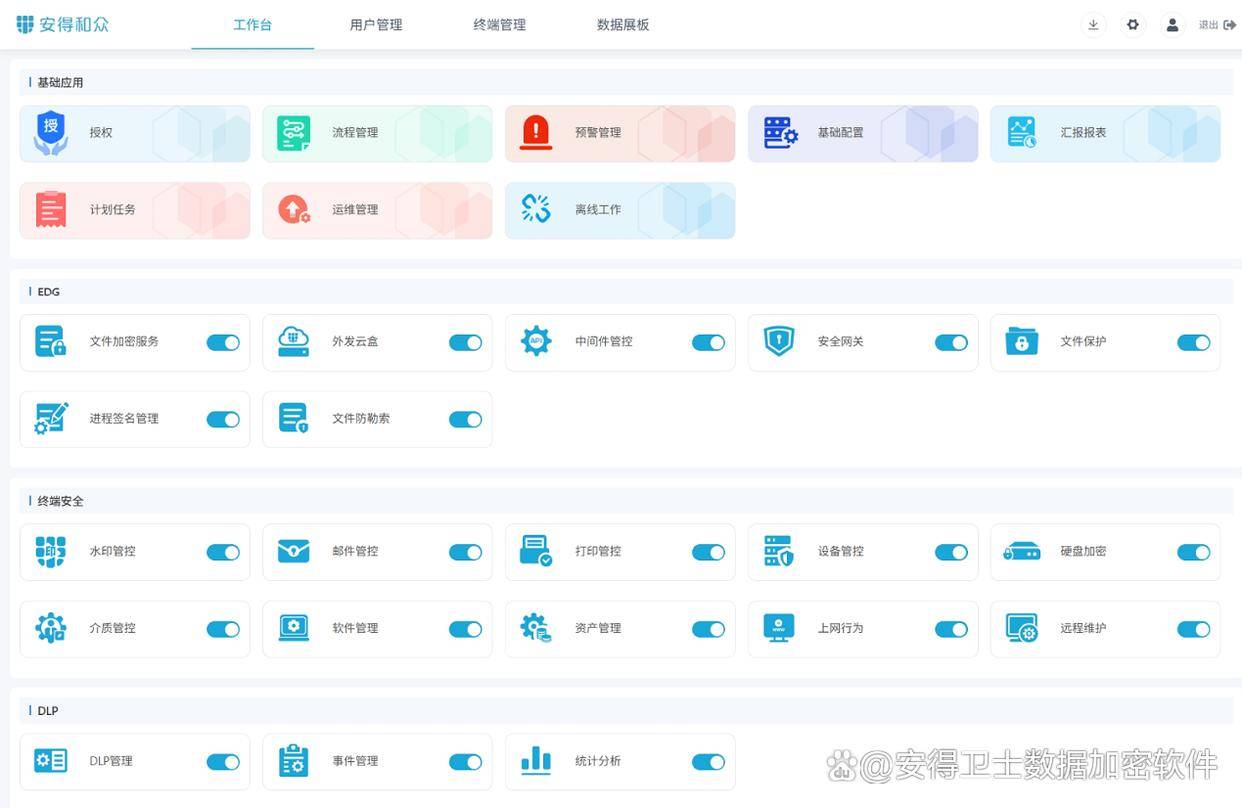Toggle the DLP管理 switch
The width and height of the screenshot is (1242, 808).
pos(223,763)
